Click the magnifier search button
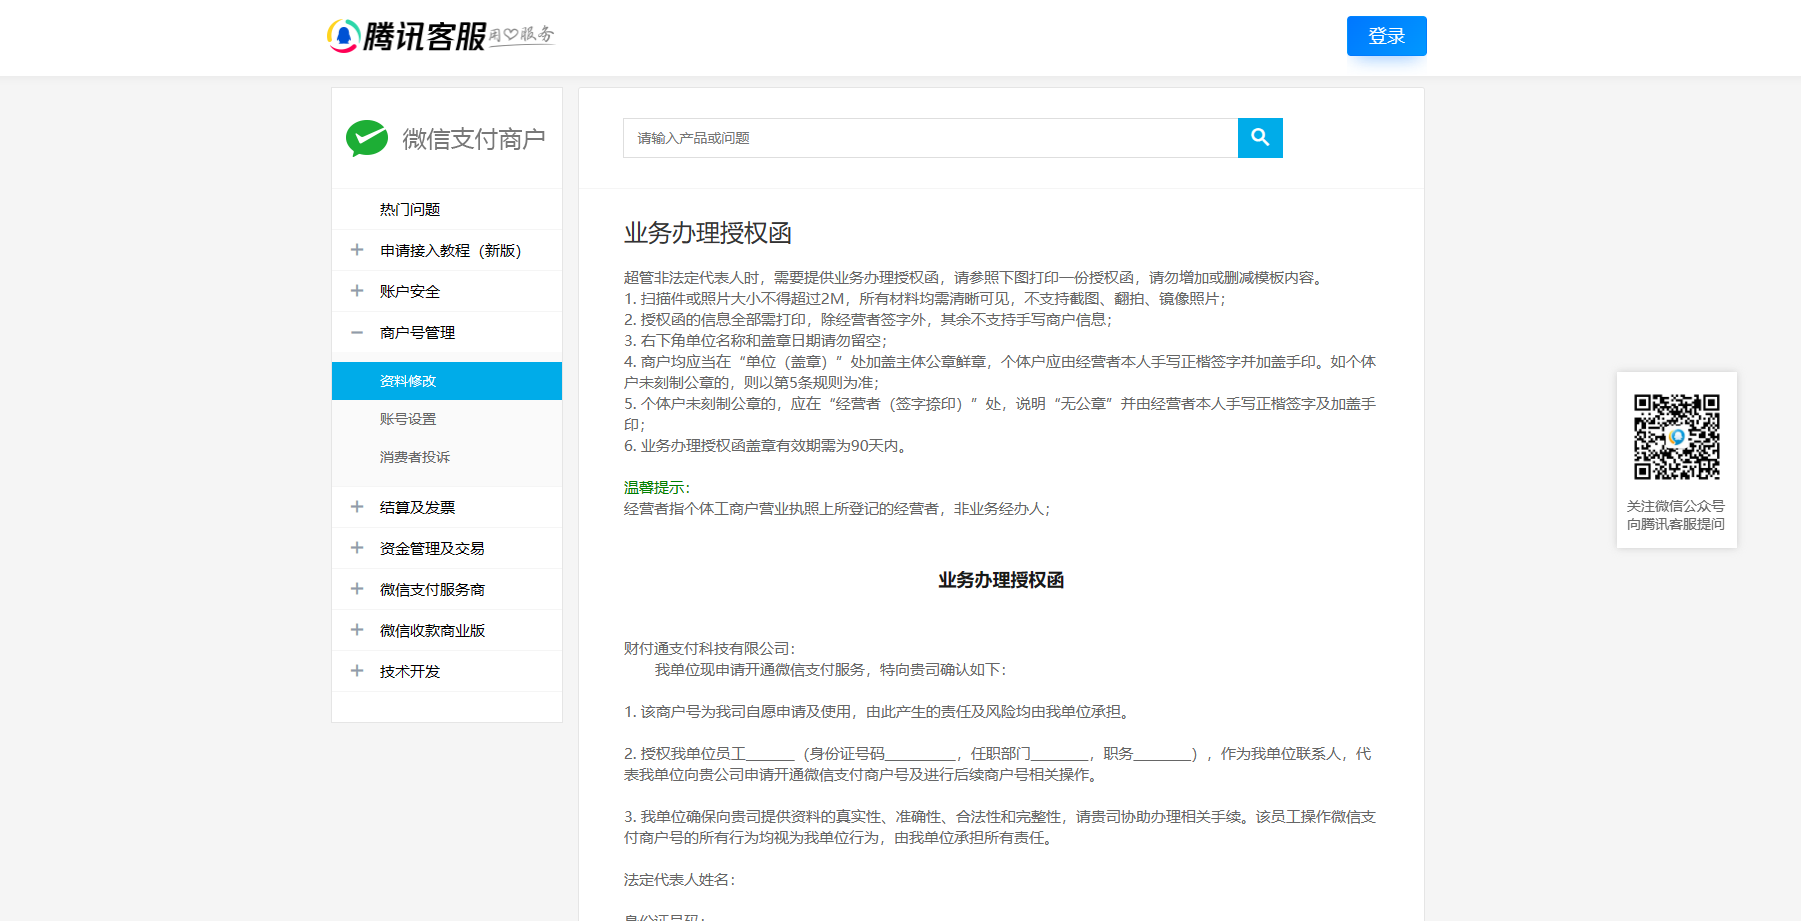The image size is (1801, 921). click(x=1260, y=138)
